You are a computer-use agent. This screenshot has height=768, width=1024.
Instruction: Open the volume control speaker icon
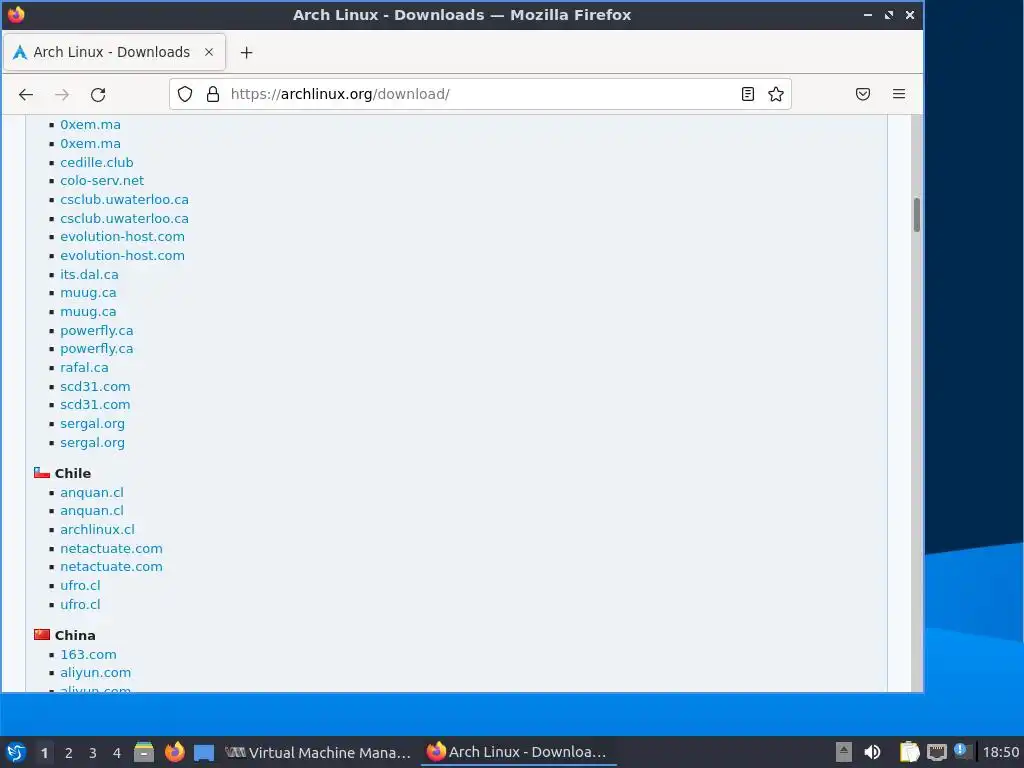pyautogui.click(x=872, y=752)
